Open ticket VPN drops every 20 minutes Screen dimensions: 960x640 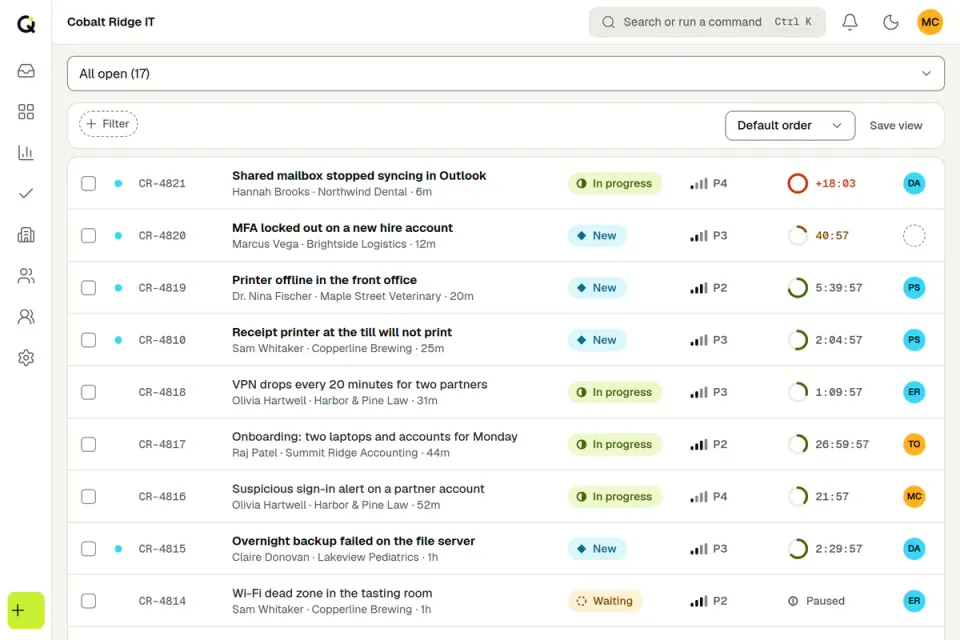(x=359, y=385)
